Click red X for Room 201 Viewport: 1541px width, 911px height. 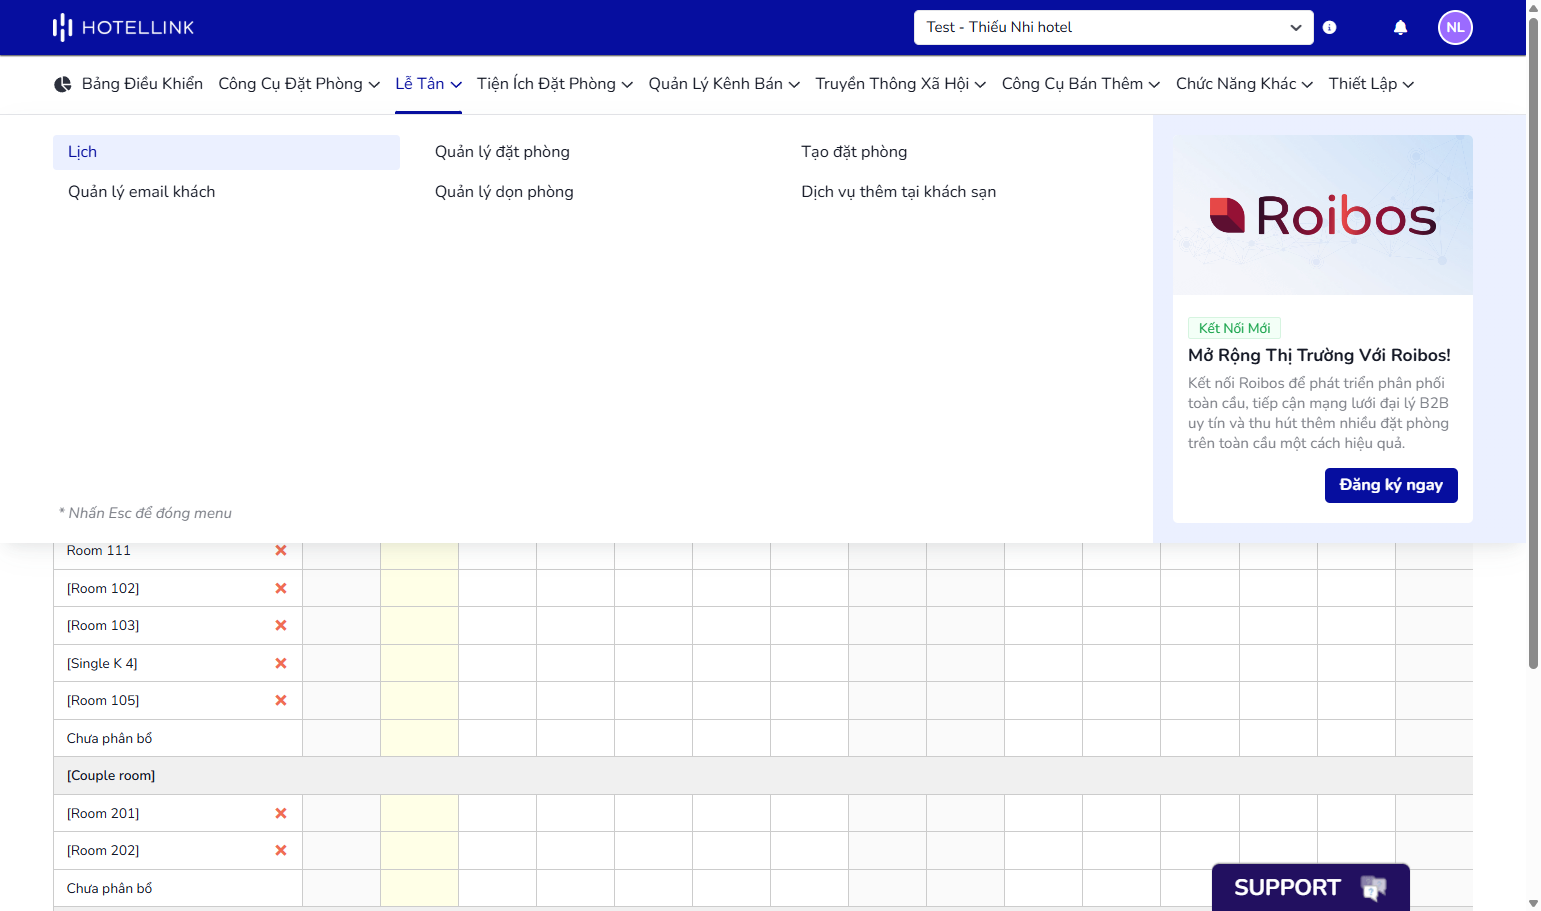281,813
